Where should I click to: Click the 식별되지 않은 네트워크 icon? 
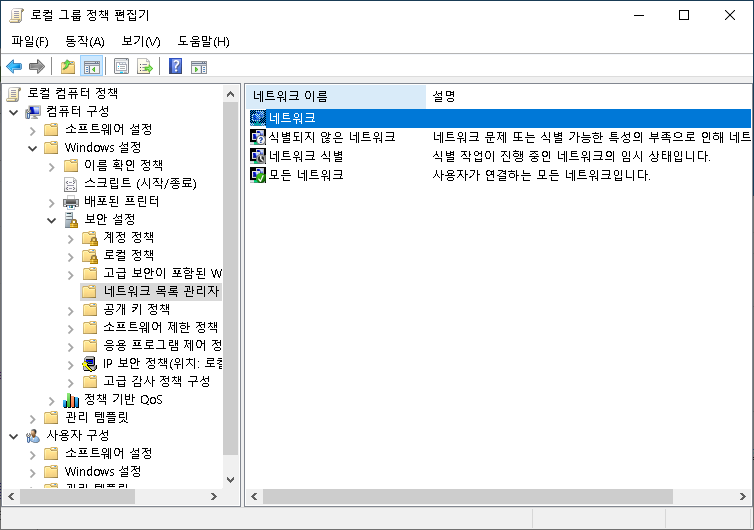pos(258,137)
